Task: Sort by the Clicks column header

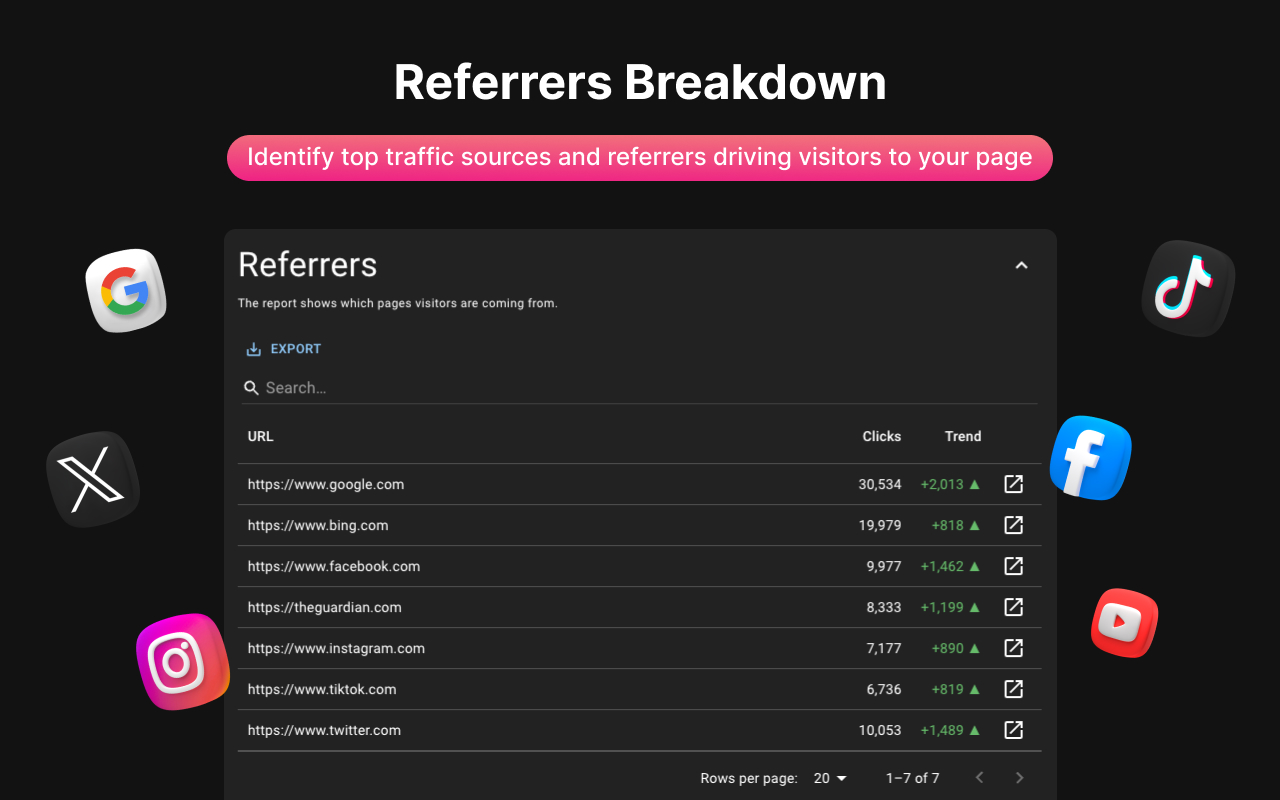Action: pos(881,436)
